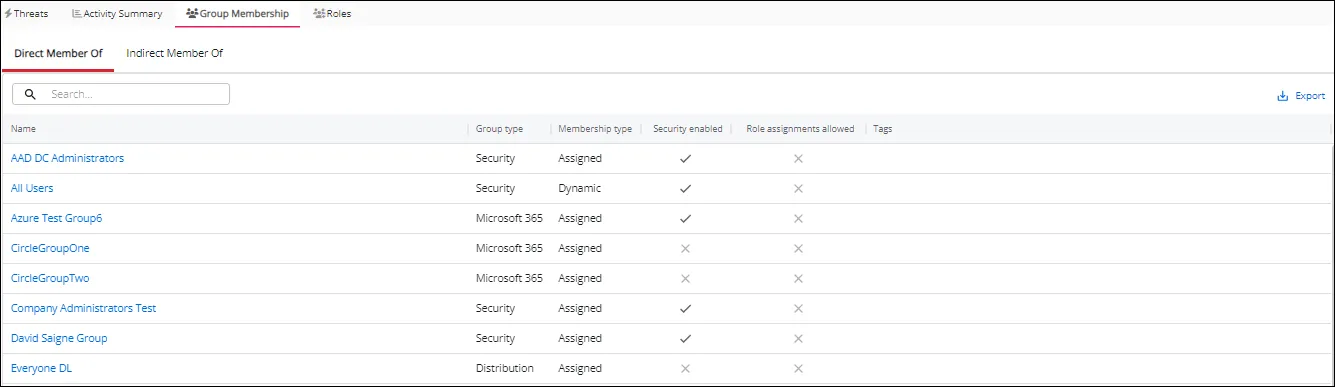The width and height of the screenshot is (1335, 387).
Task: Click Assigned membership for CircleGroupOne
Action: point(580,248)
